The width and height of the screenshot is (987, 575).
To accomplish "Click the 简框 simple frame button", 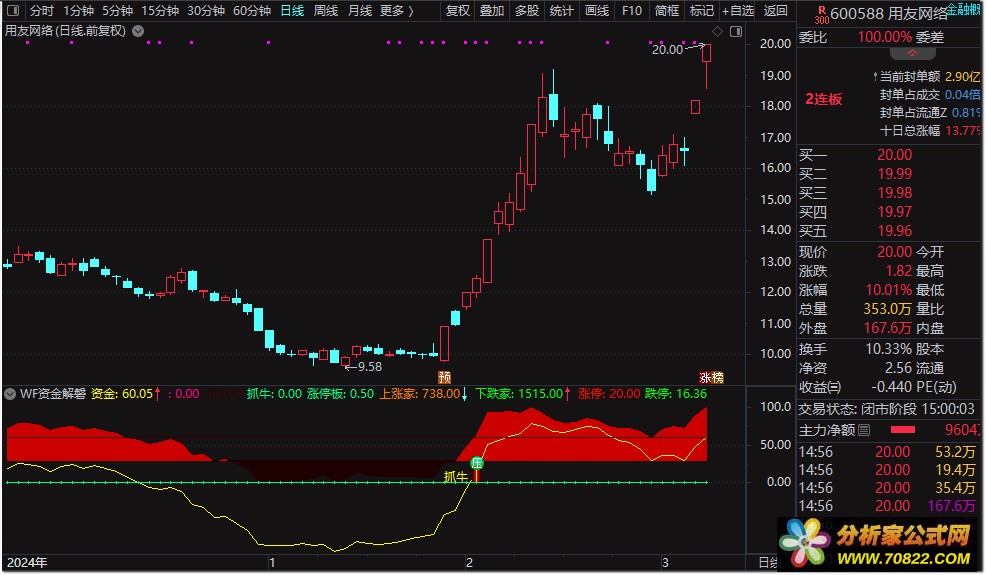I will pos(667,11).
